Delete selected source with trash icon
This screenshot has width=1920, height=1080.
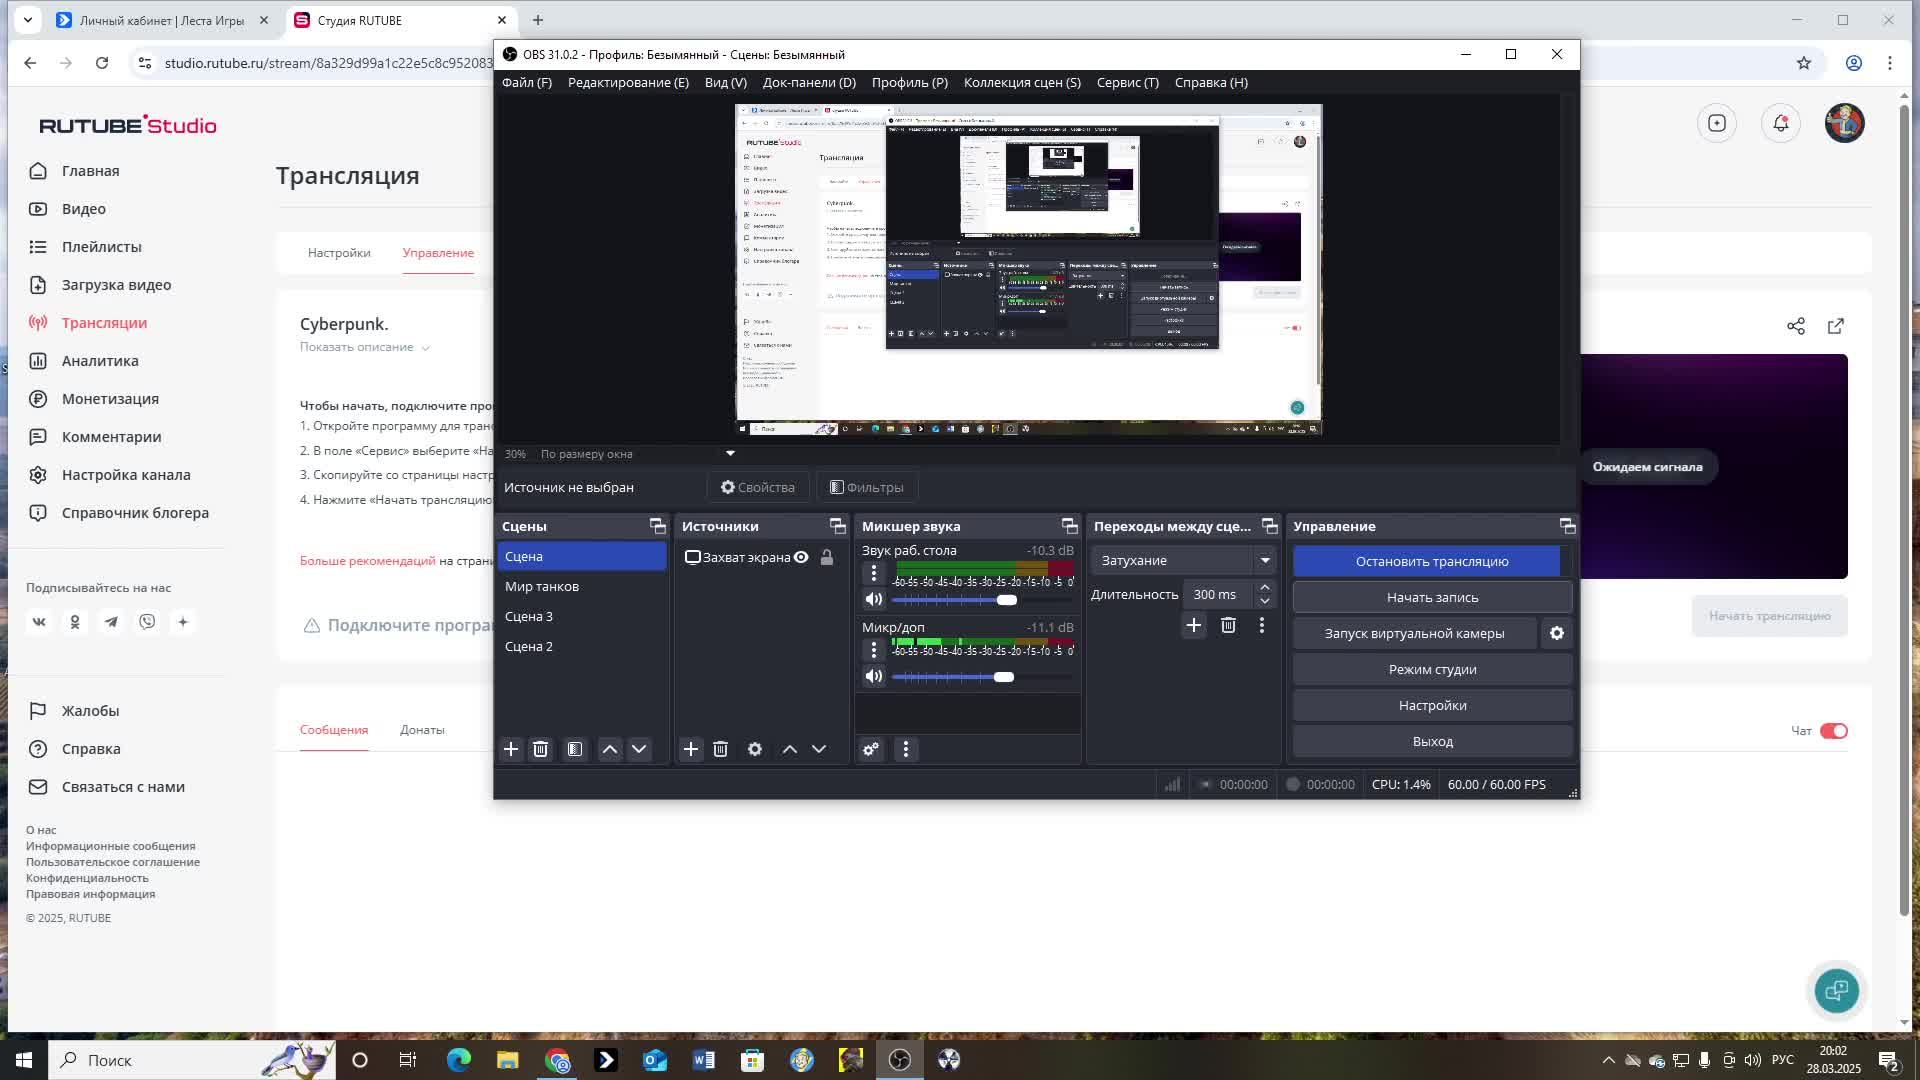pos(720,749)
